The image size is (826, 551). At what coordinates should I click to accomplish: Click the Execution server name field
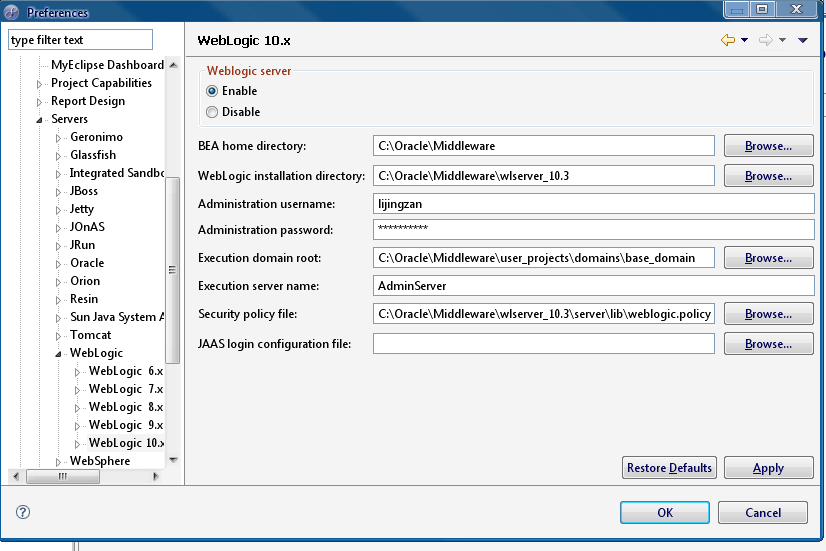click(x=594, y=286)
